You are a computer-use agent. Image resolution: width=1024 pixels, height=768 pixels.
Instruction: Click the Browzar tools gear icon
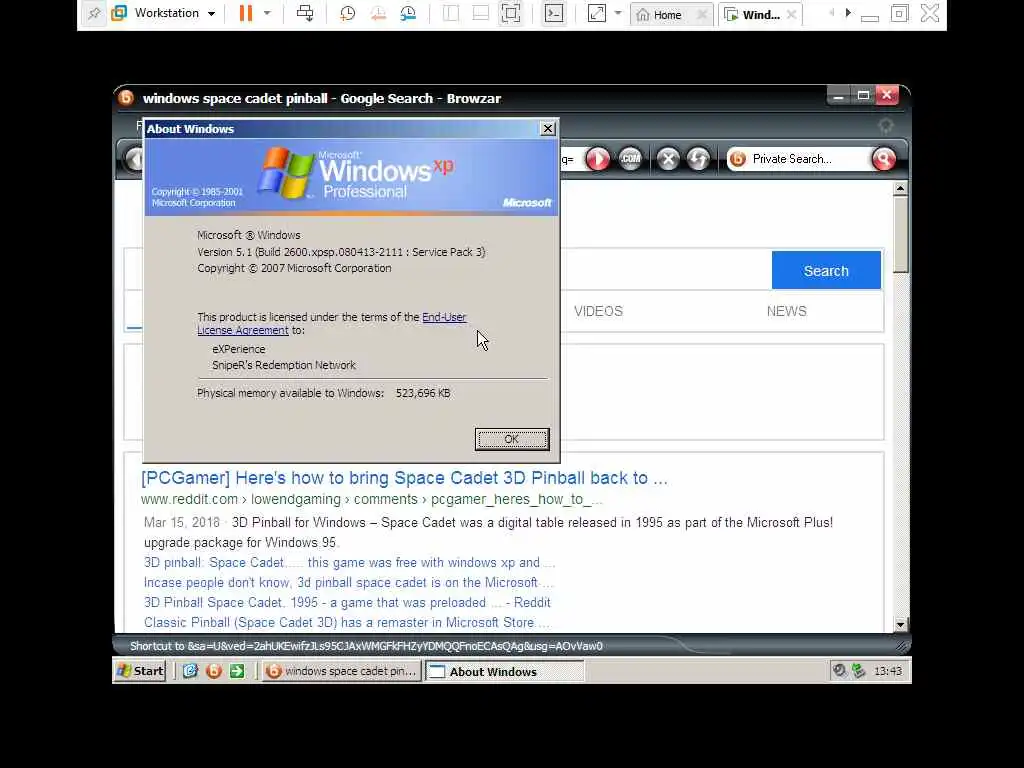click(886, 125)
